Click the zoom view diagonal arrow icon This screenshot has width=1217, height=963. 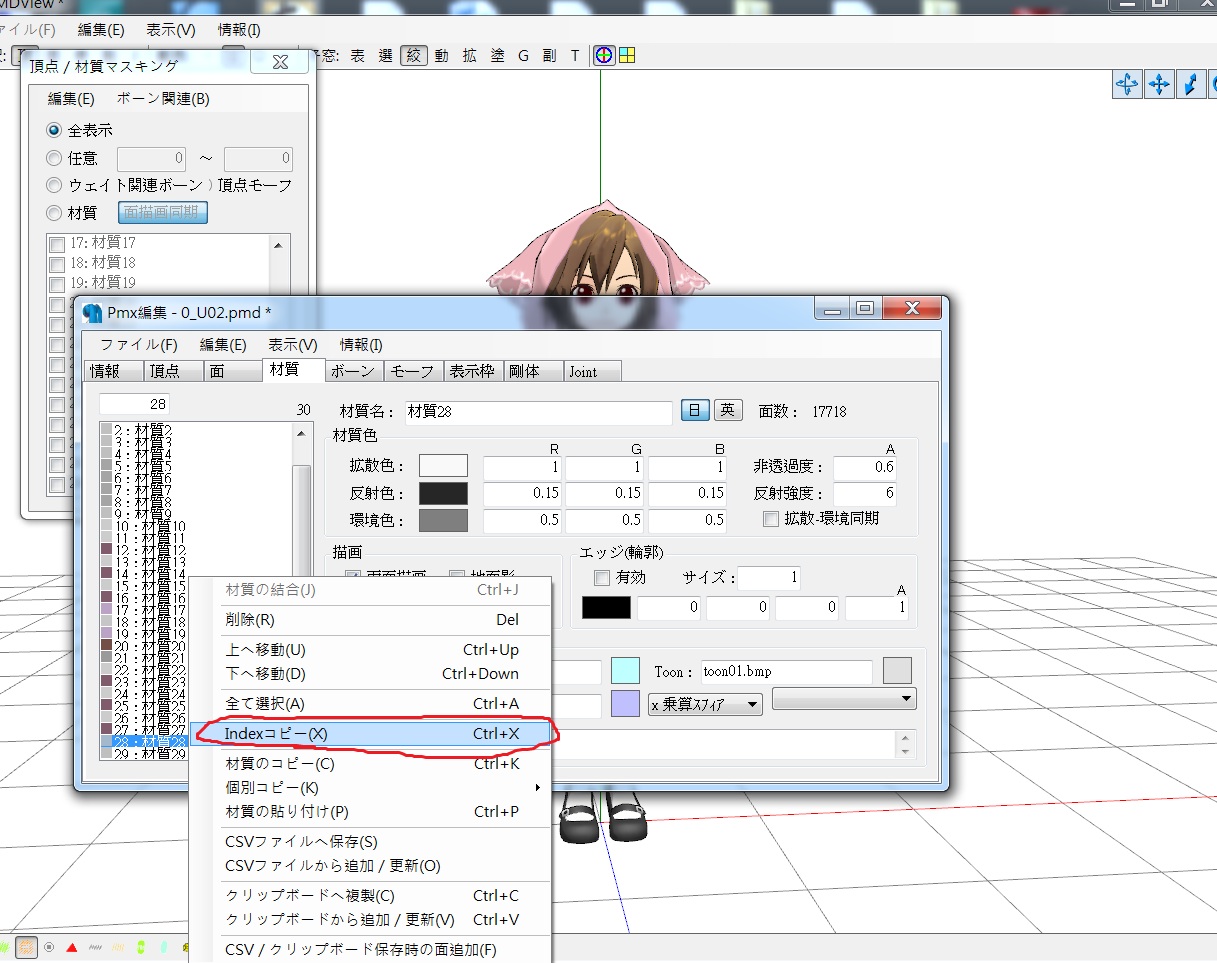pos(1190,85)
